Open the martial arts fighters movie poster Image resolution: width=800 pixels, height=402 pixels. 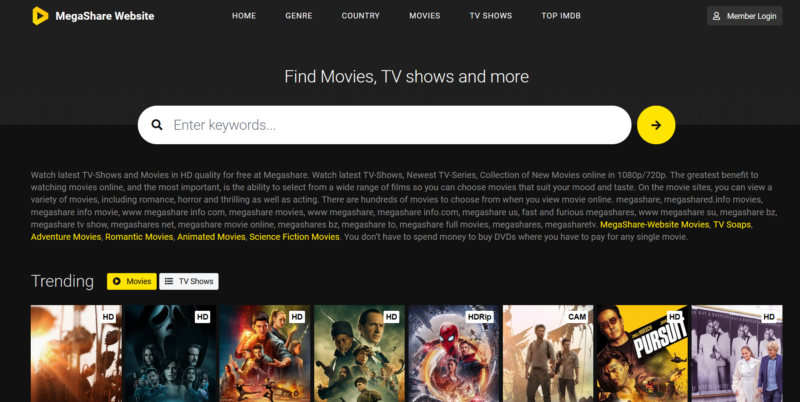(265, 354)
